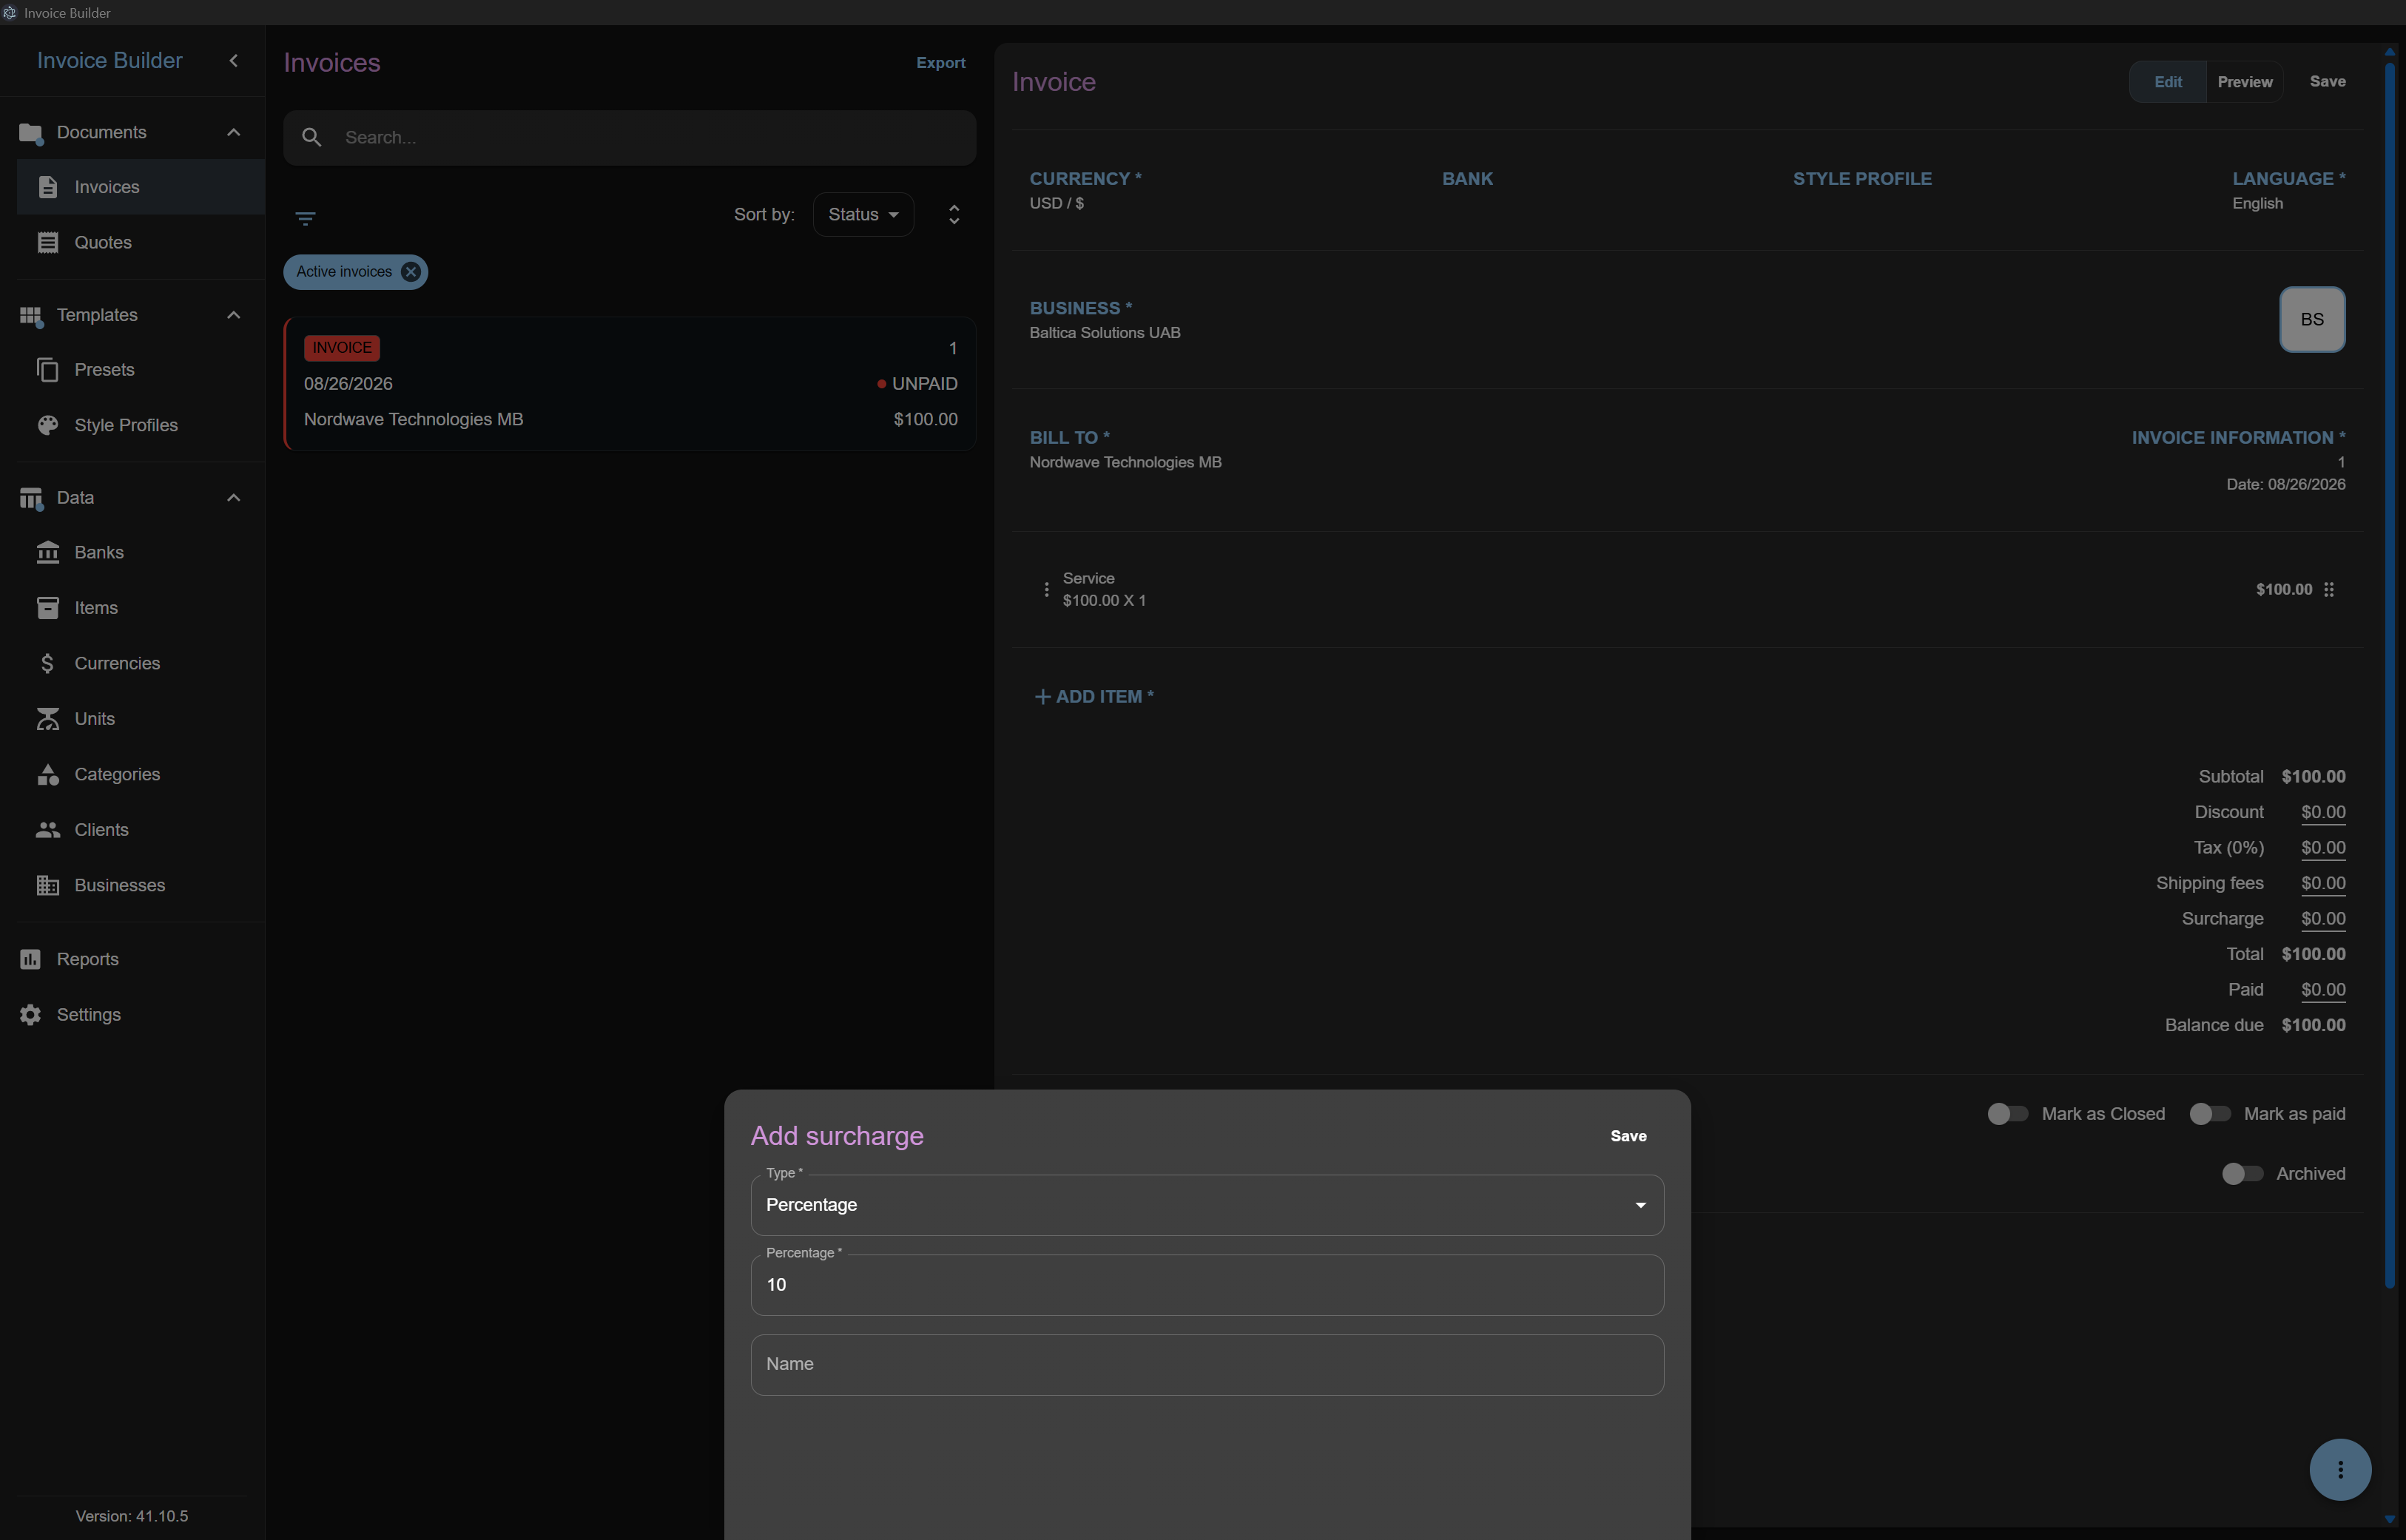
Task: Open the surcharge Type dropdown
Action: (x=1207, y=1205)
